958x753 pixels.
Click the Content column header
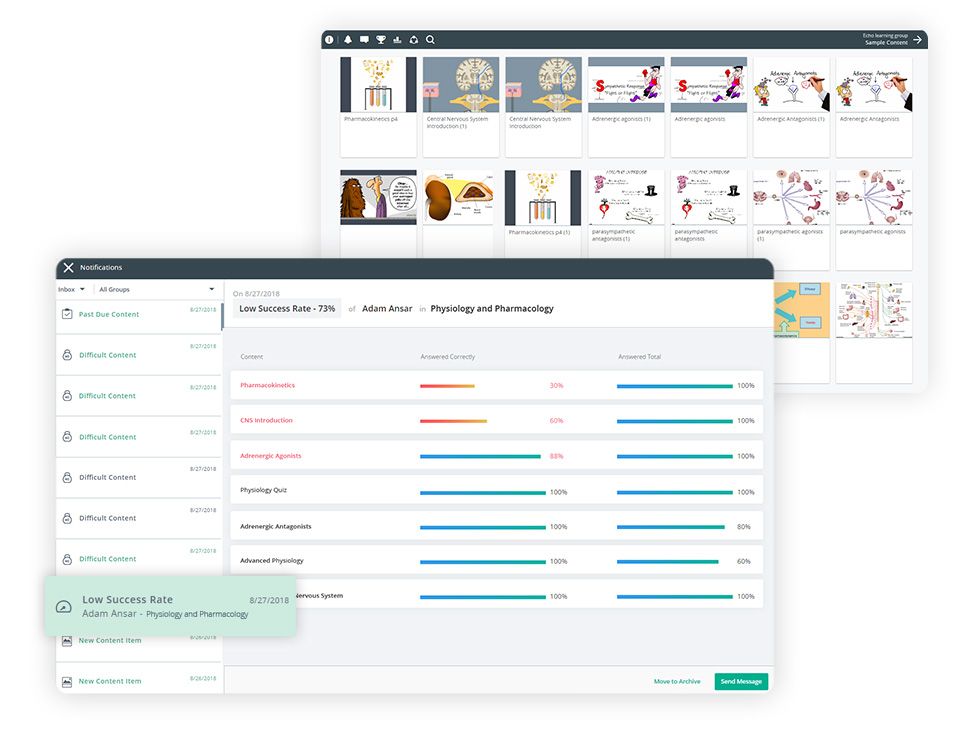(252, 356)
